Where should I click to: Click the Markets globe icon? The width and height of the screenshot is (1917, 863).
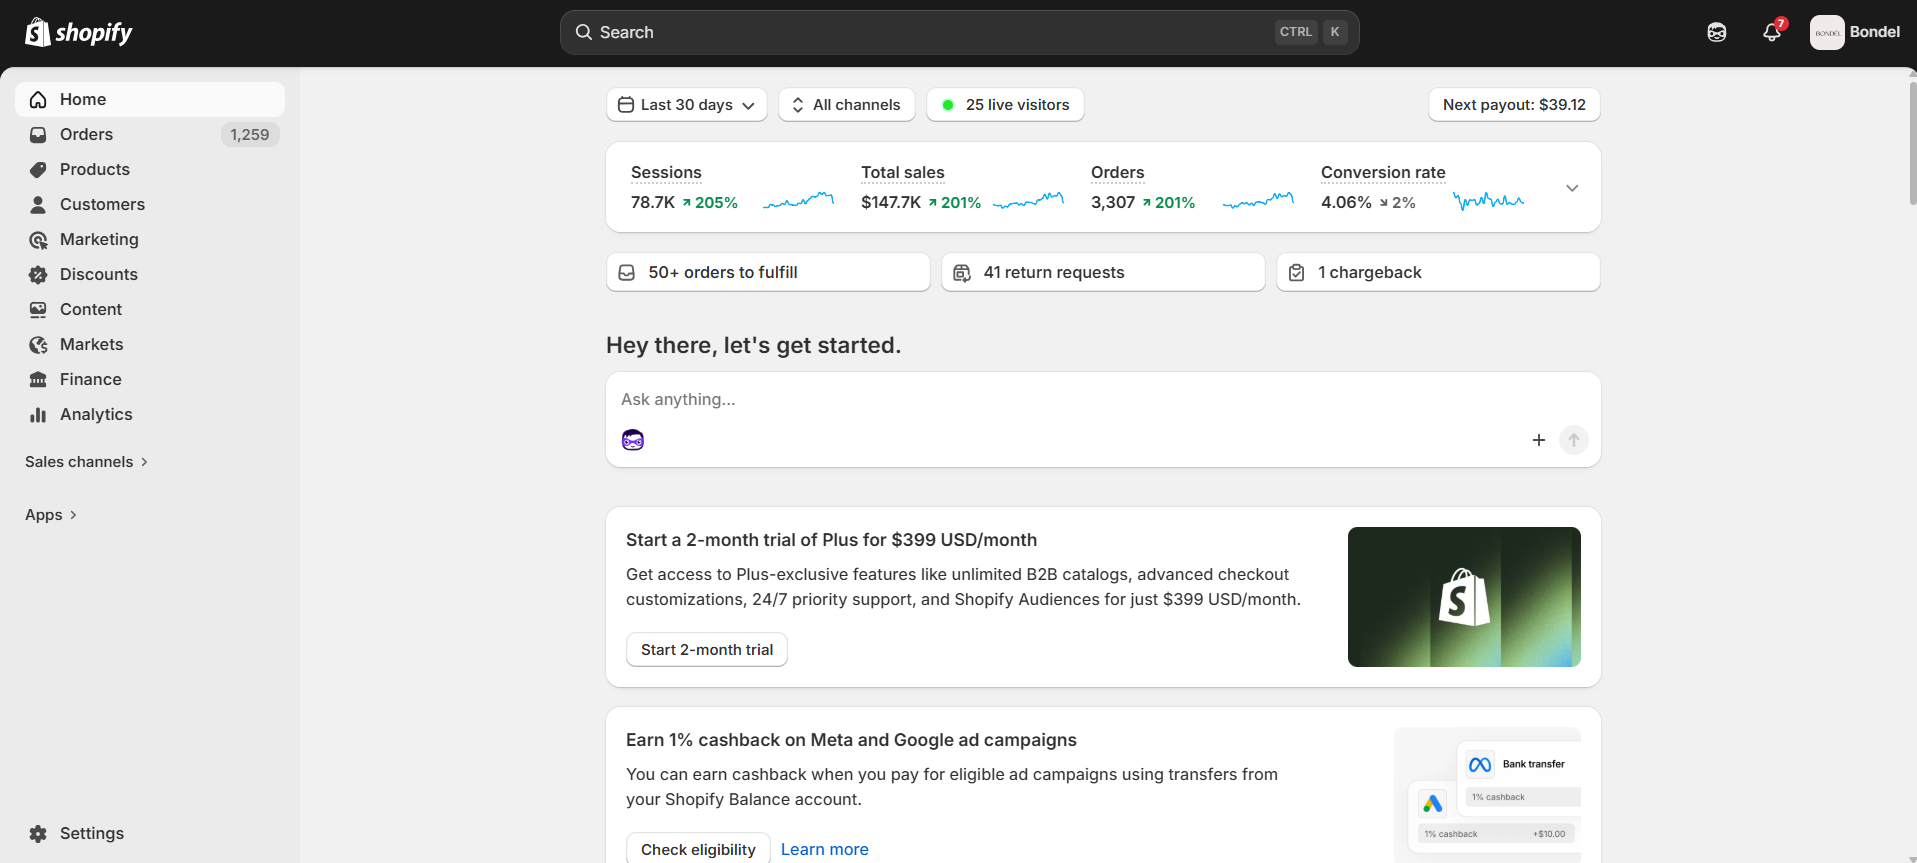click(x=38, y=345)
